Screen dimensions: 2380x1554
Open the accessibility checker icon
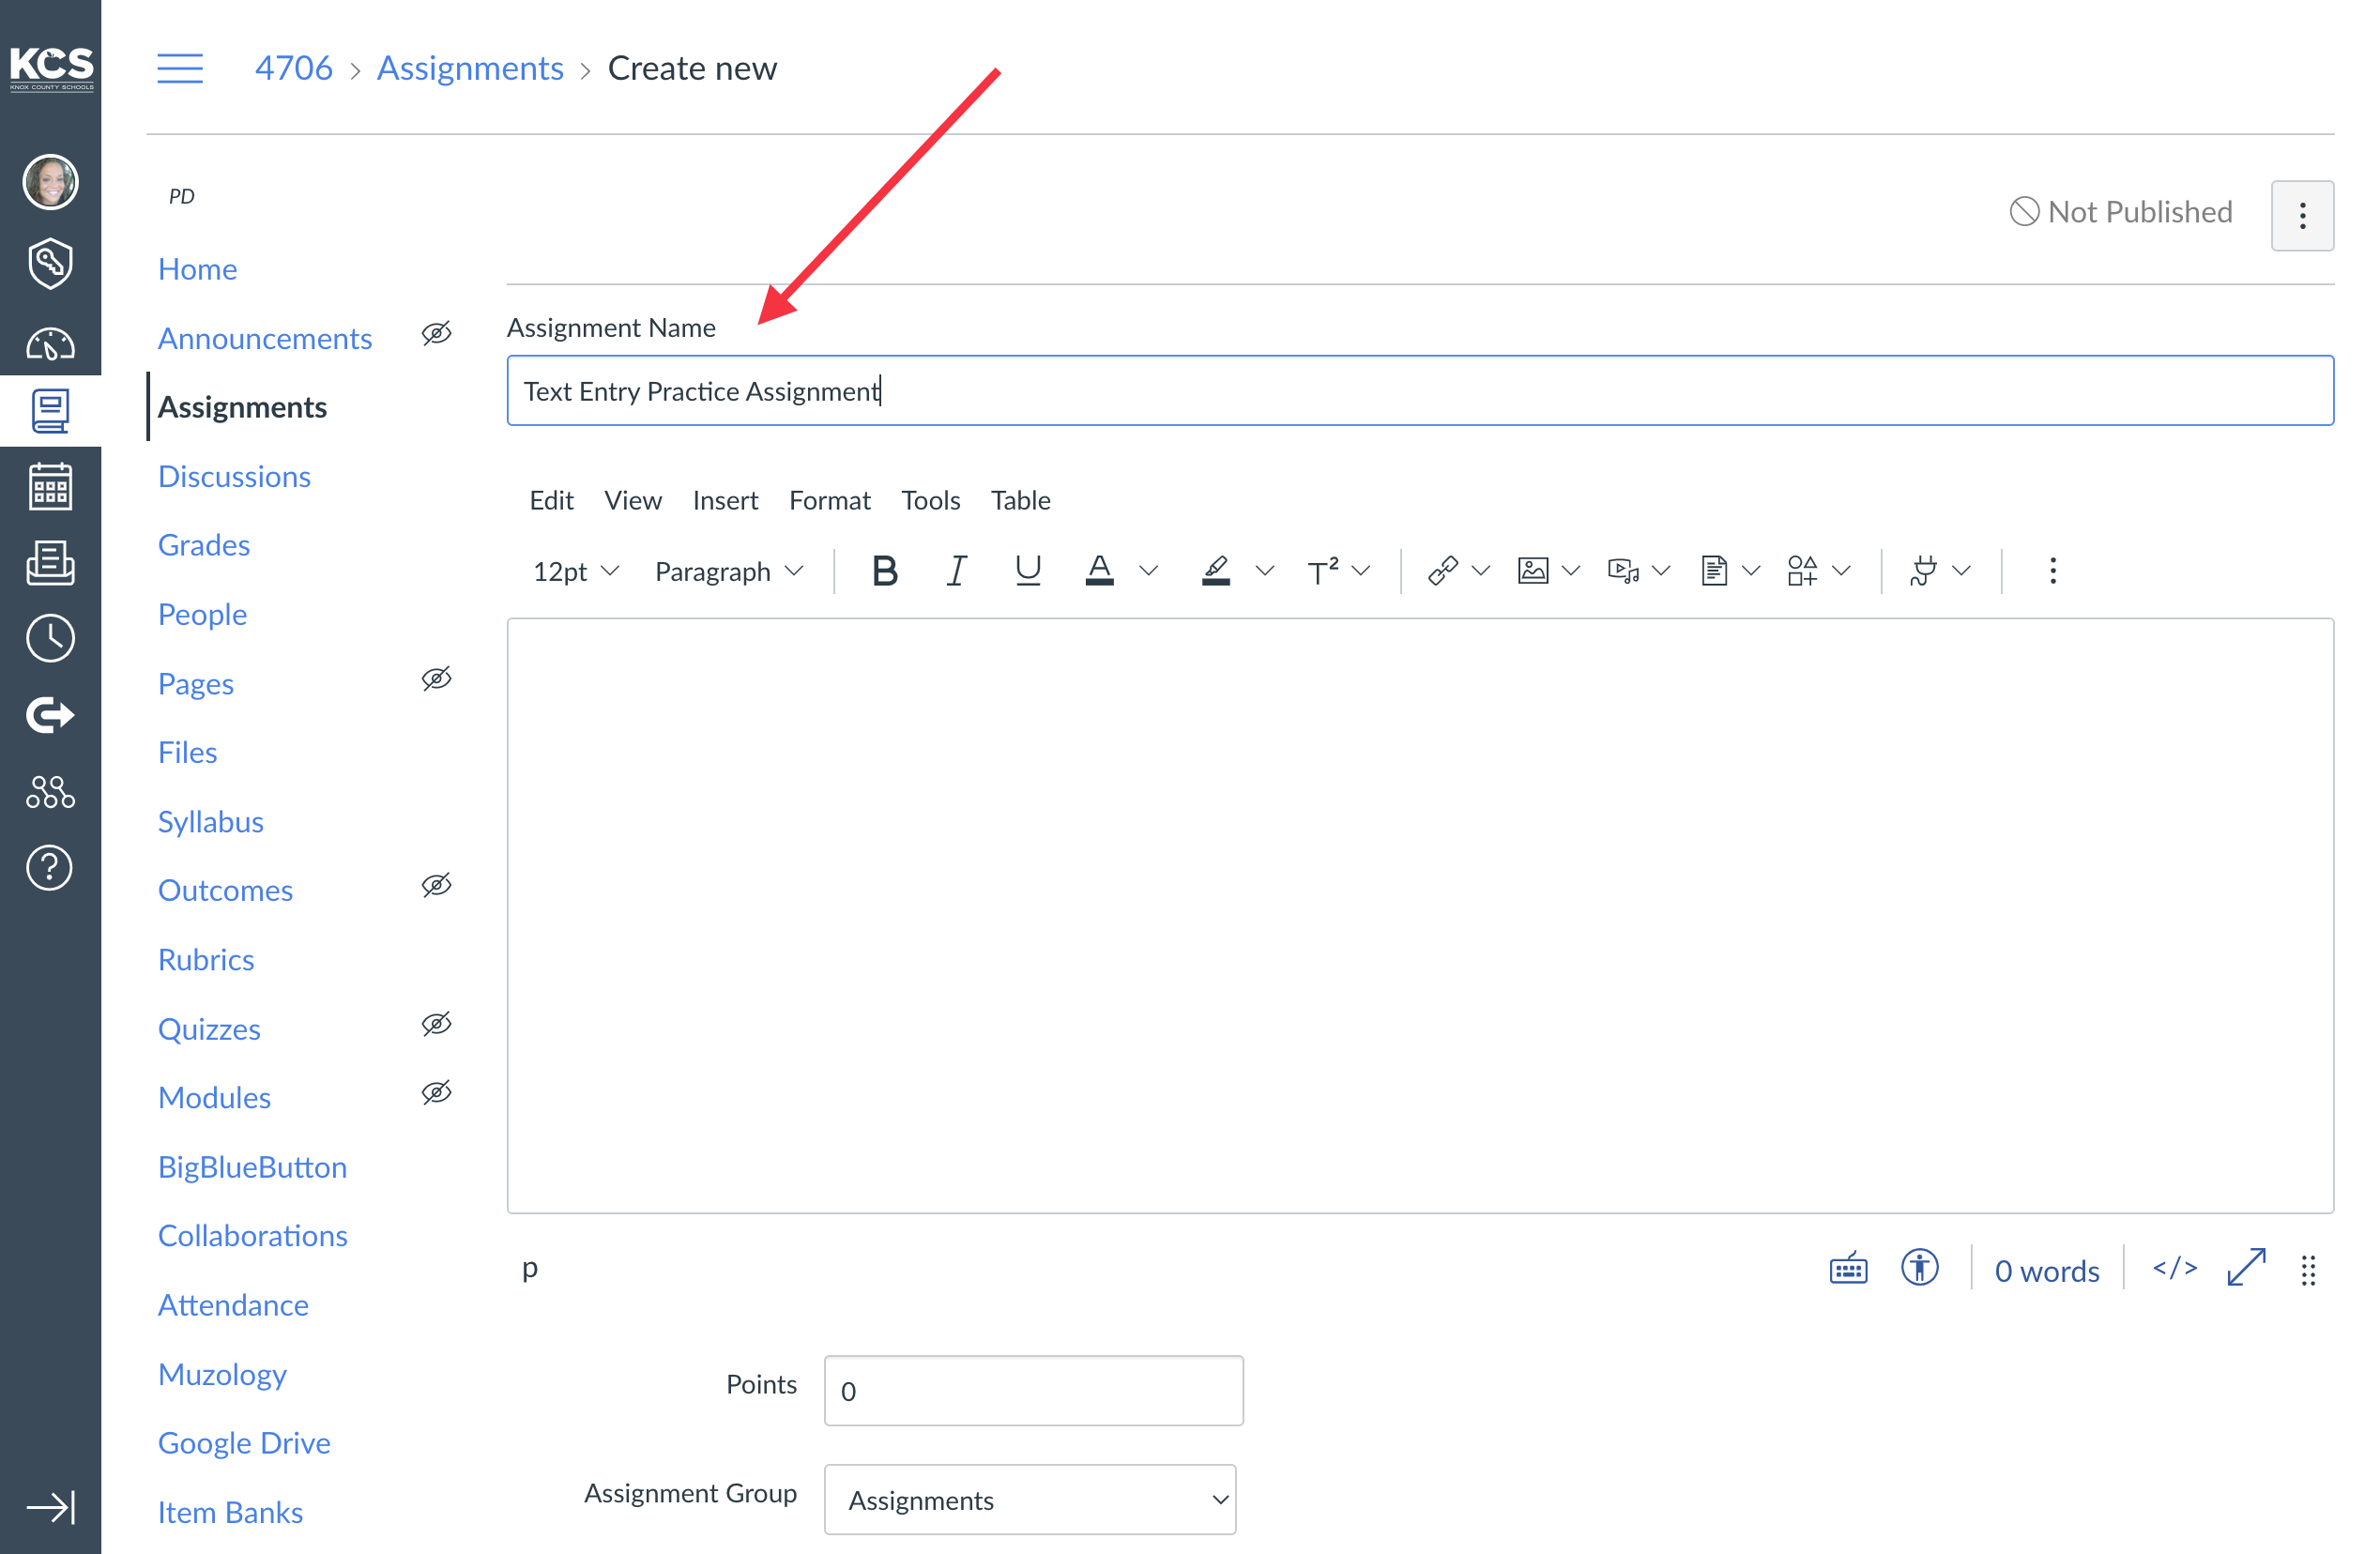[1919, 1268]
